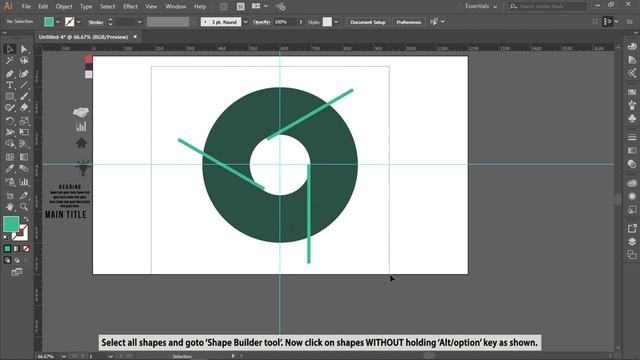The image size is (640, 360).
Task: Select the Shape Builder tool
Action: (x=10, y=144)
